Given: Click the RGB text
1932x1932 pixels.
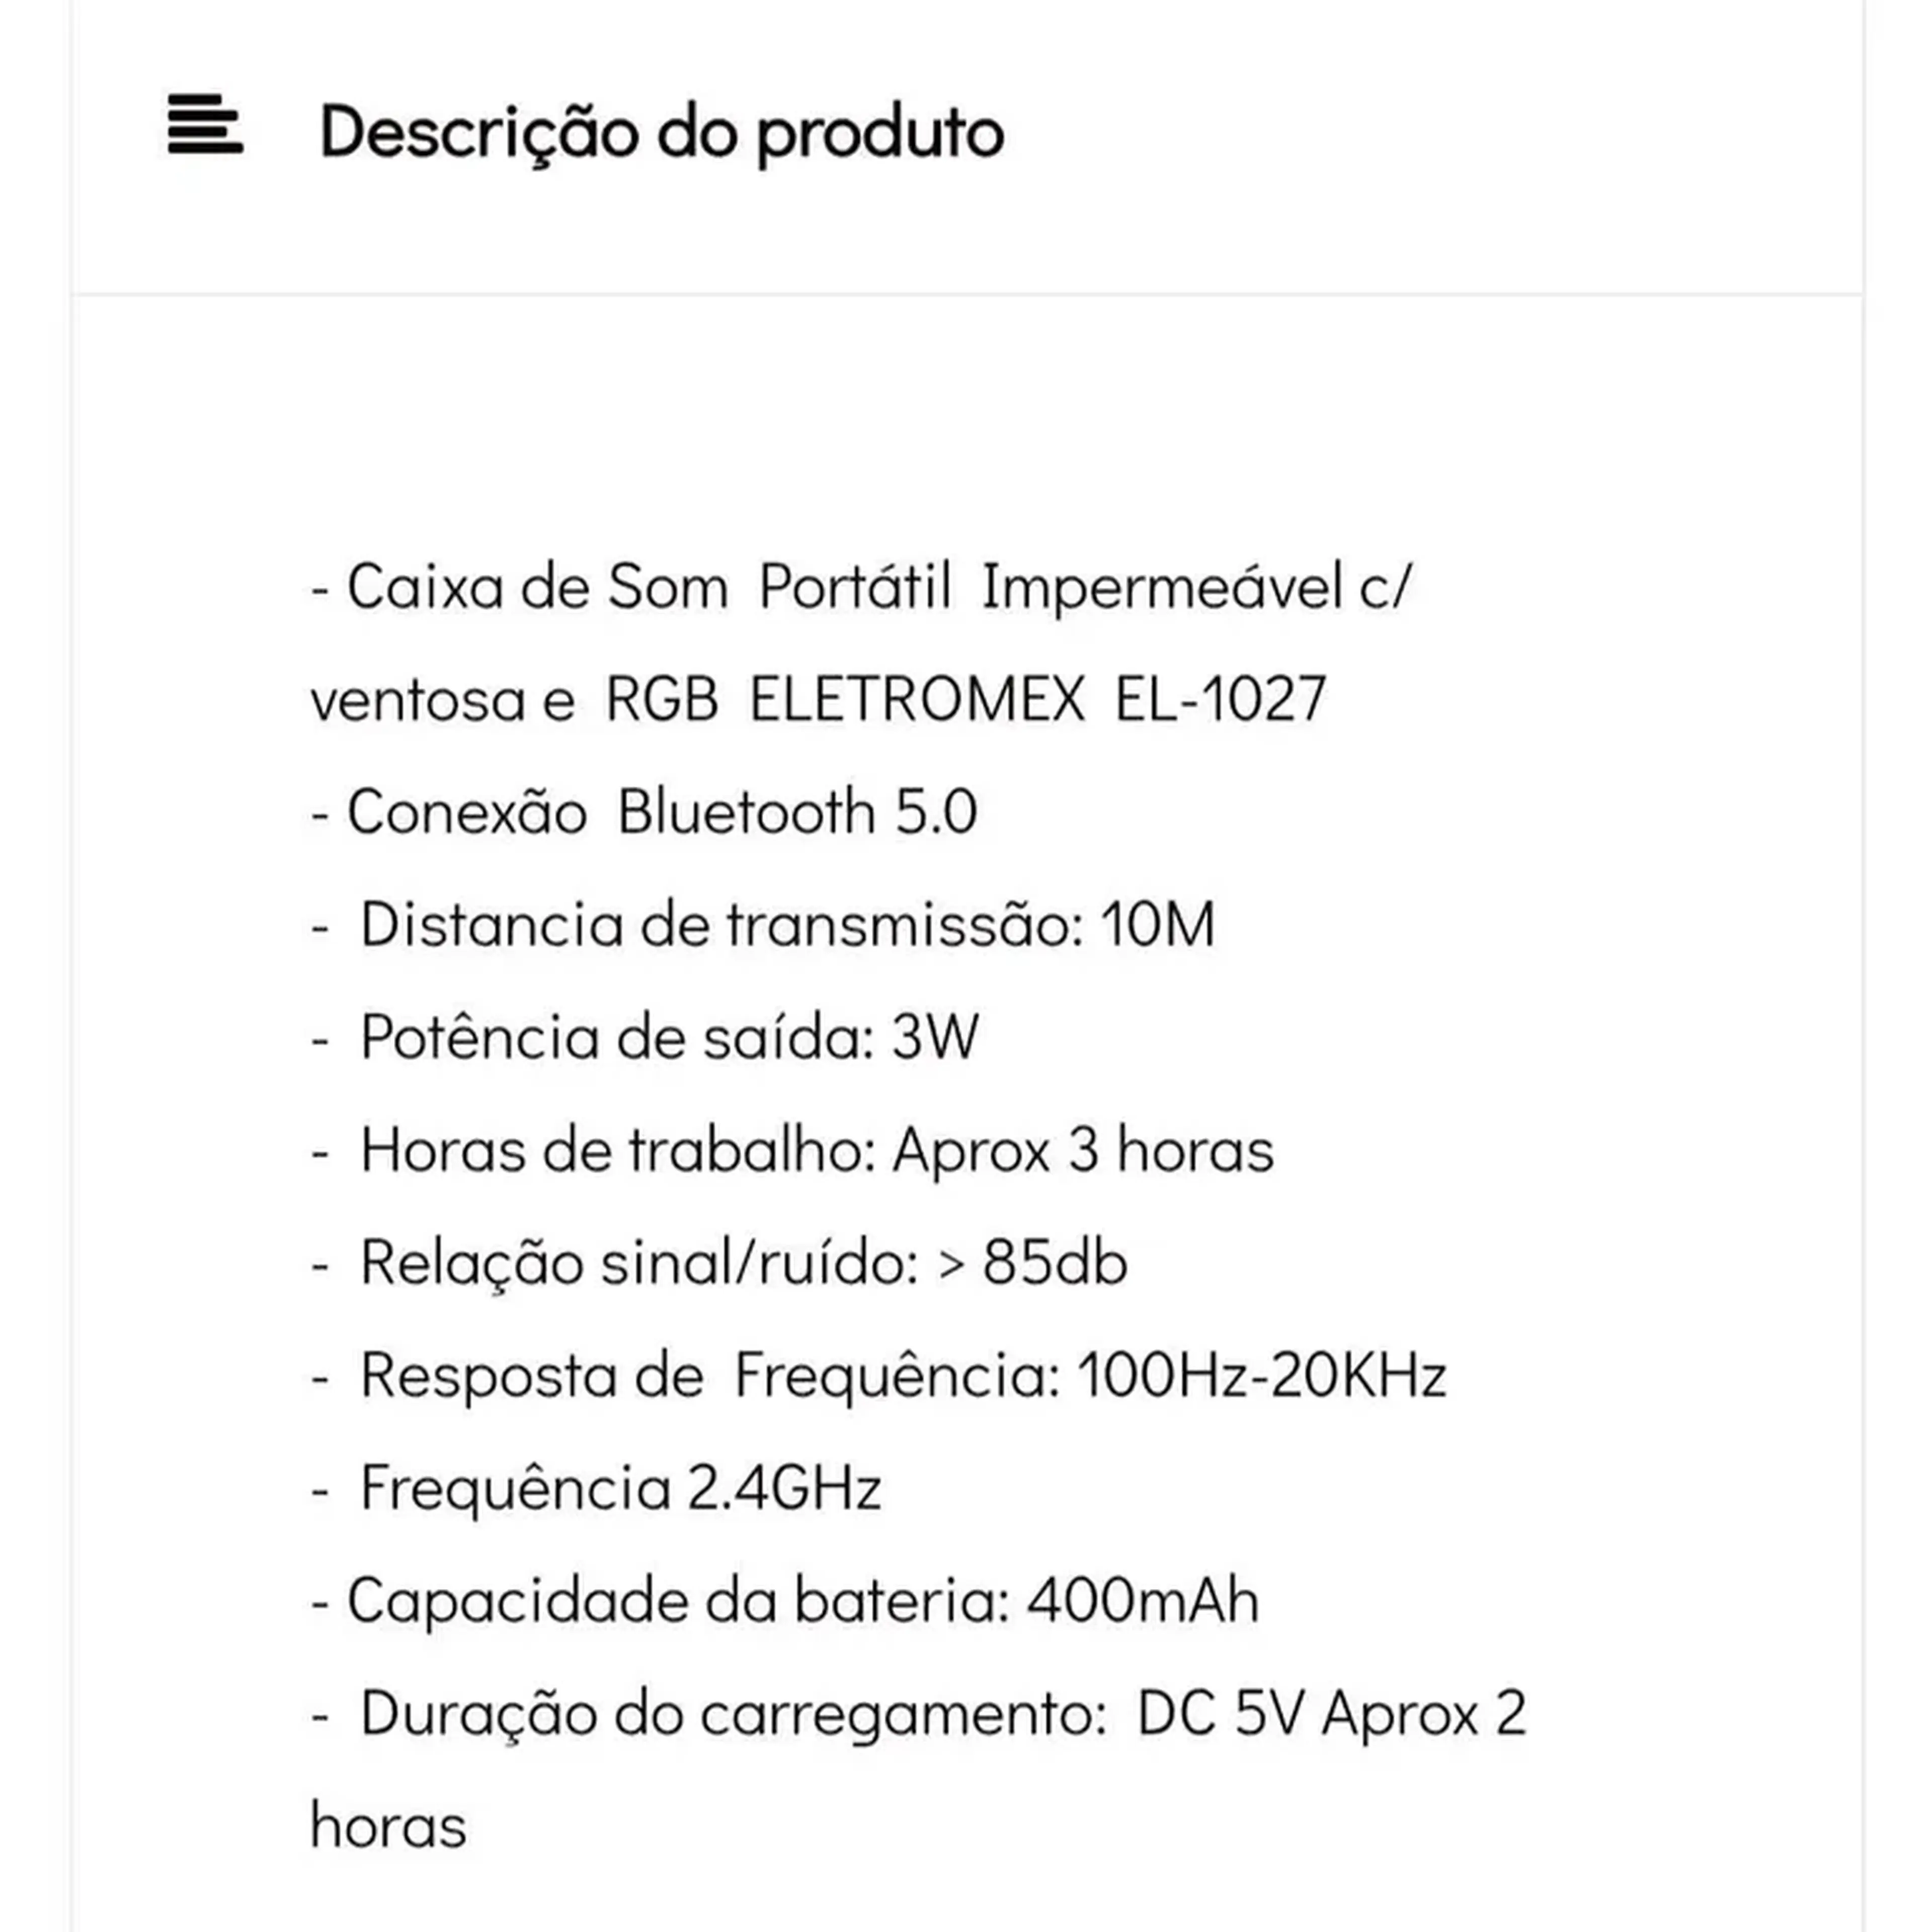Looking at the screenshot, I should click(x=662, y=699).
